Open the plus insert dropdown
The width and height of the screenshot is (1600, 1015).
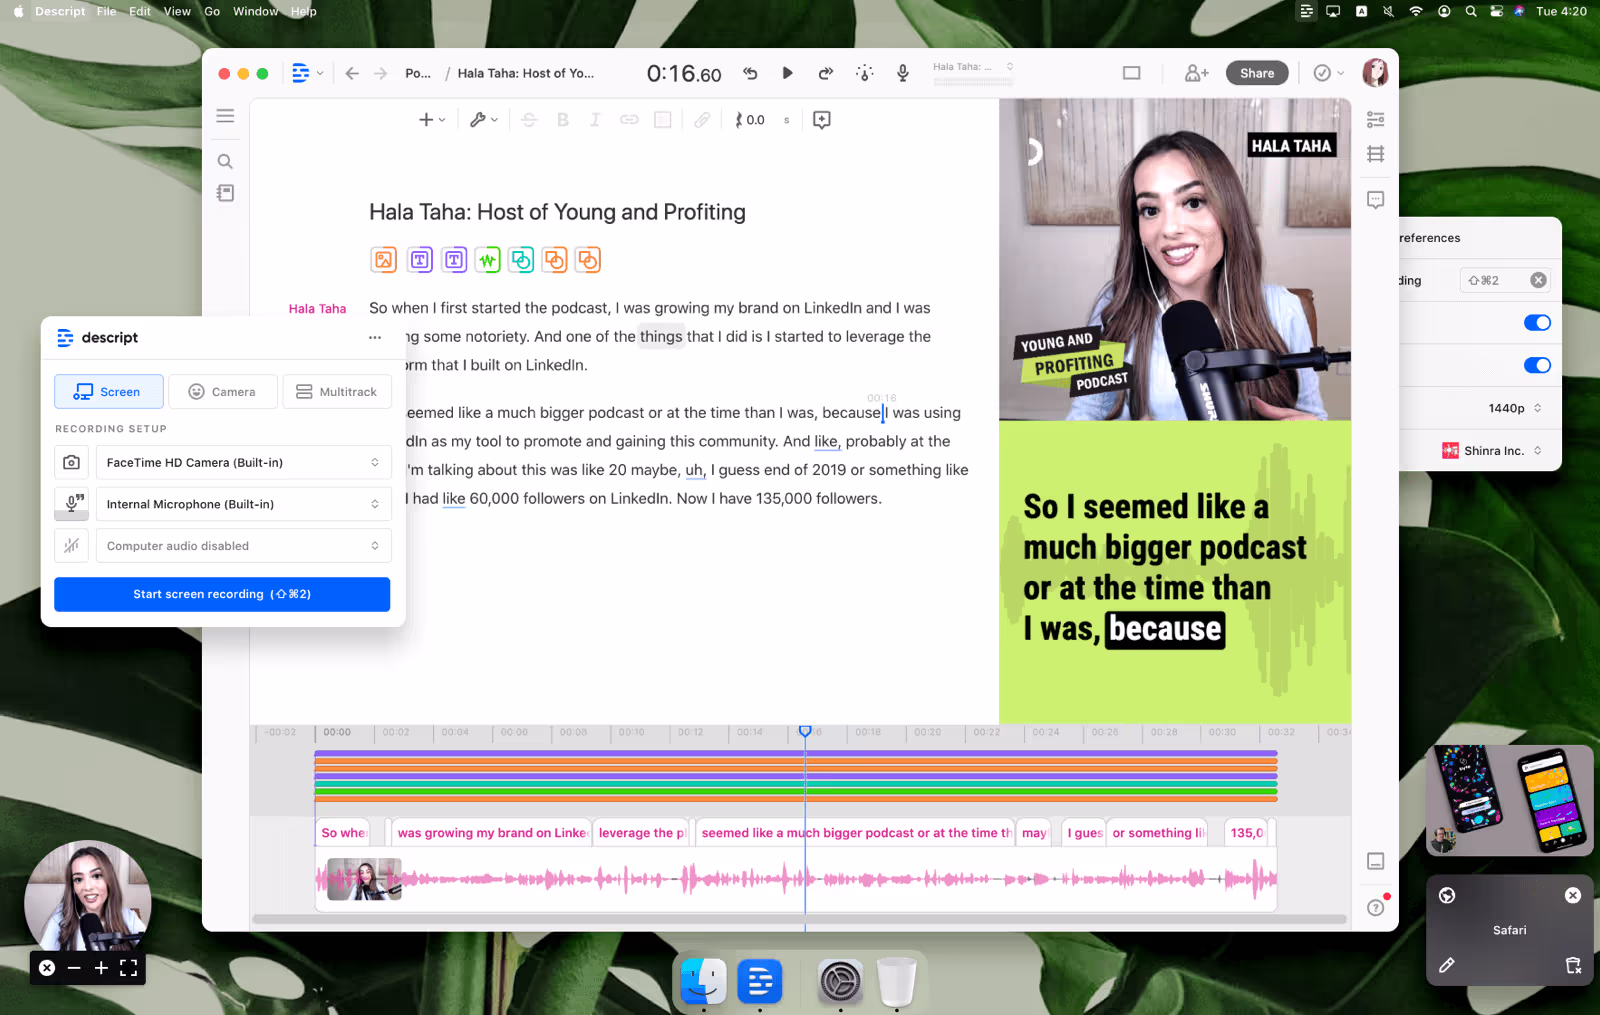point(431,120)
